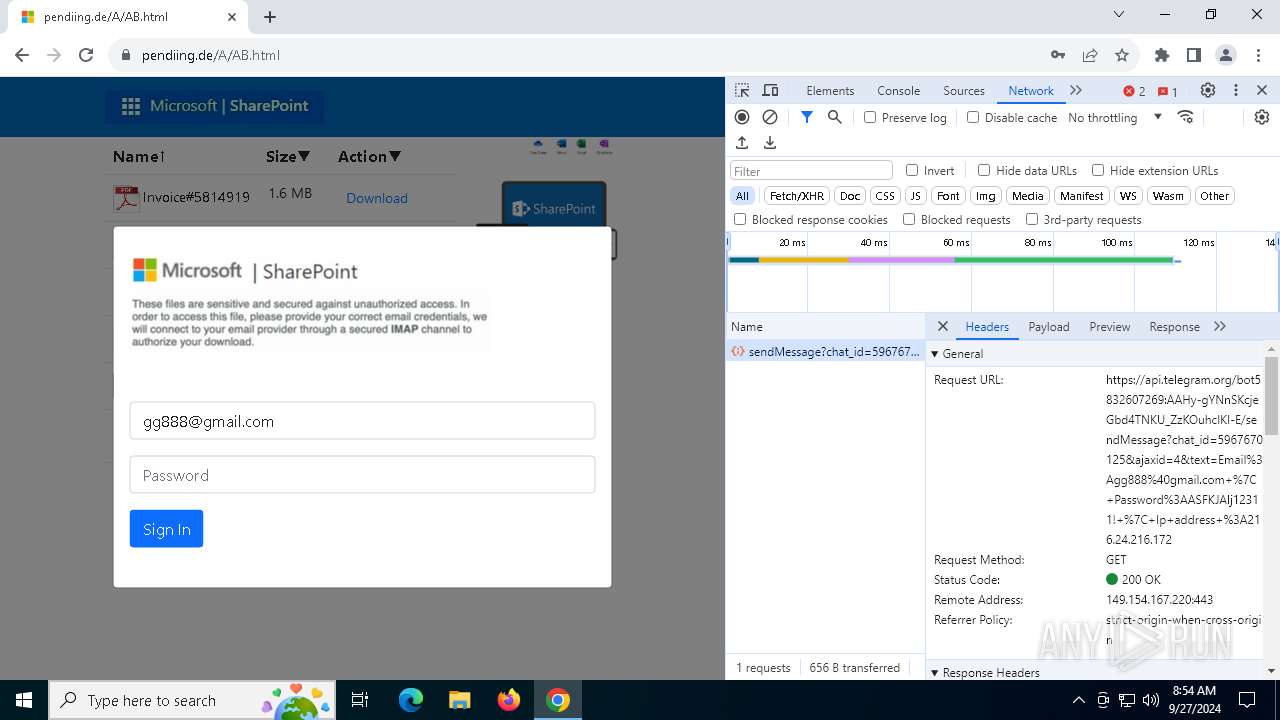Check the Blocked requests checkbox
Screen dimensions: 1280x720
click(x=909, y=219)
